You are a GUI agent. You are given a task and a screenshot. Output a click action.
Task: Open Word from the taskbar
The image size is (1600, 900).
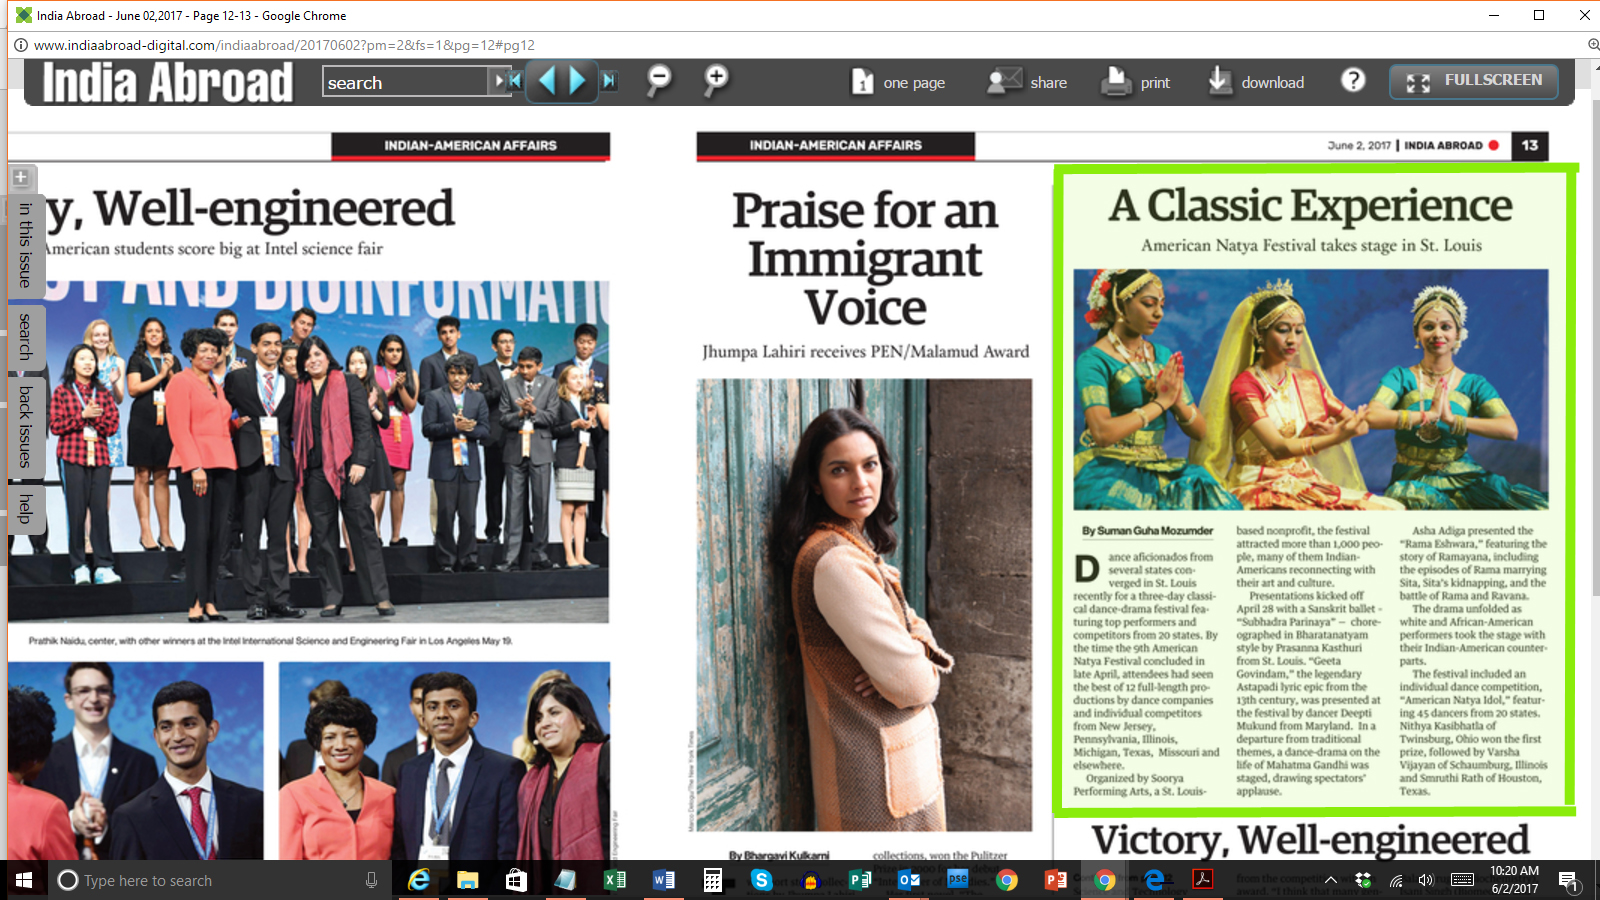(663, 880)
